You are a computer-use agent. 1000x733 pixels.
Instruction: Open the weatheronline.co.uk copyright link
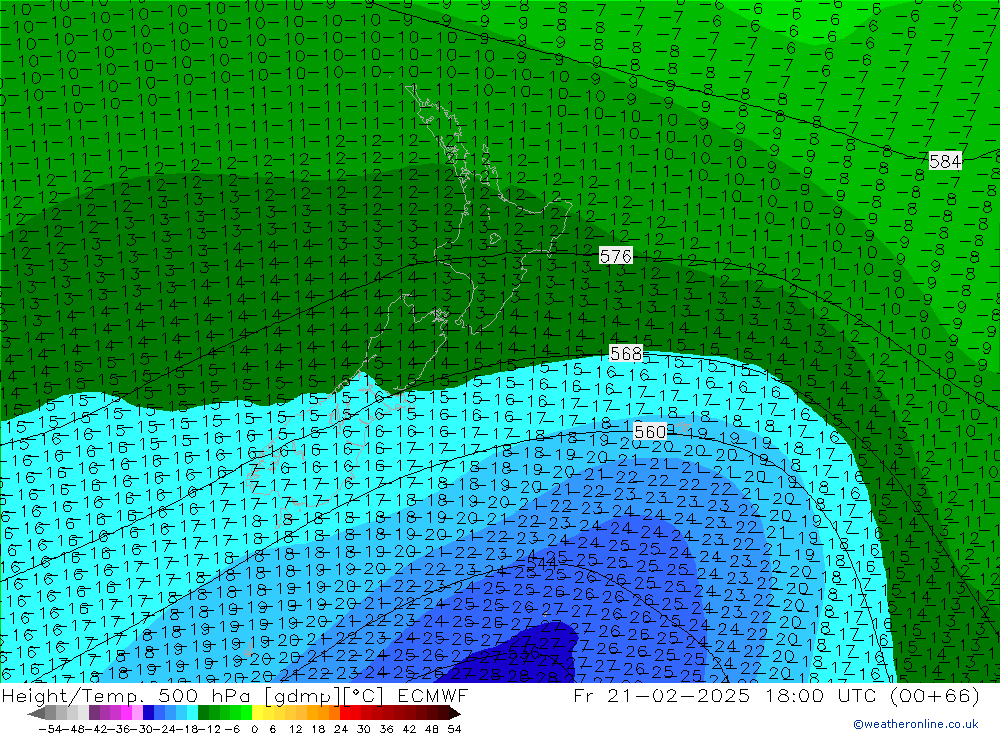click(x=915, y=724)
